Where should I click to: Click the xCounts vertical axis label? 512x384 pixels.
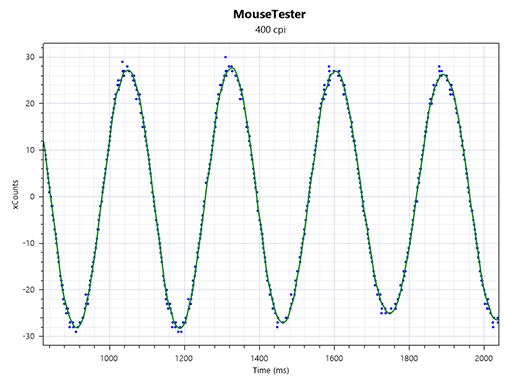coord(16,195)
